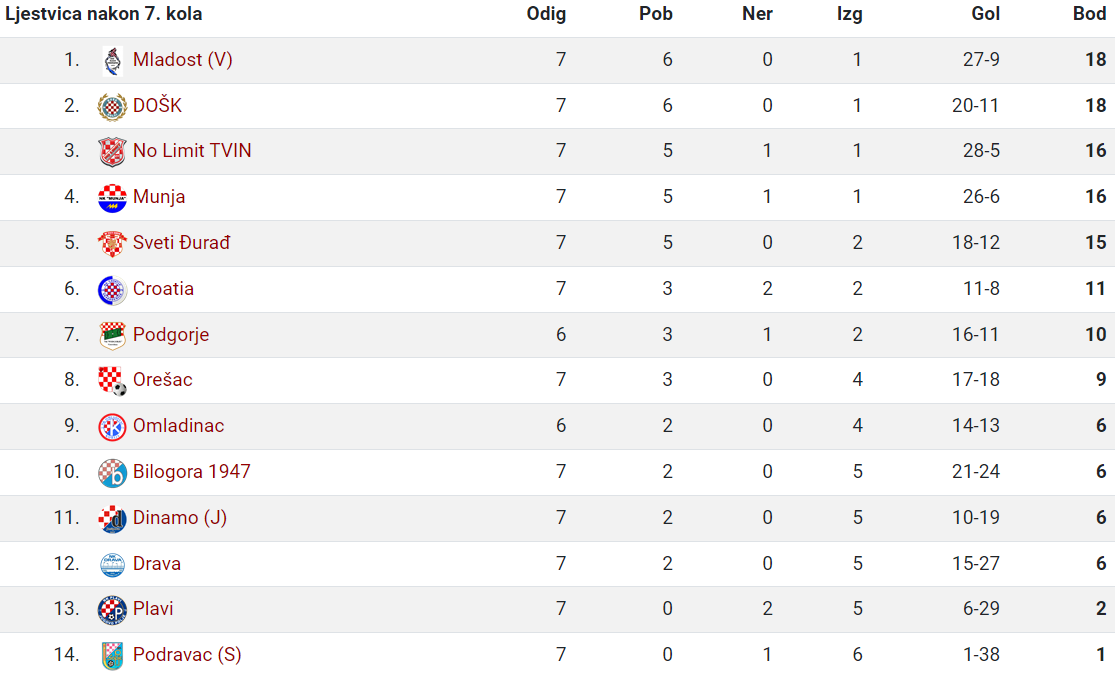Open the Podravac (S) team link
The image size is (1118, 676).
187,655
